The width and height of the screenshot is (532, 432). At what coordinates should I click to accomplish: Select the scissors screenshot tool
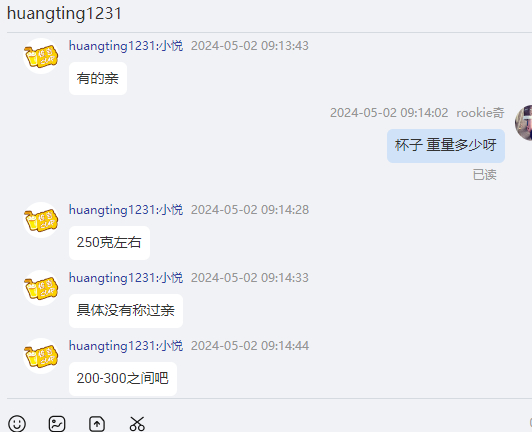(137, 424)
